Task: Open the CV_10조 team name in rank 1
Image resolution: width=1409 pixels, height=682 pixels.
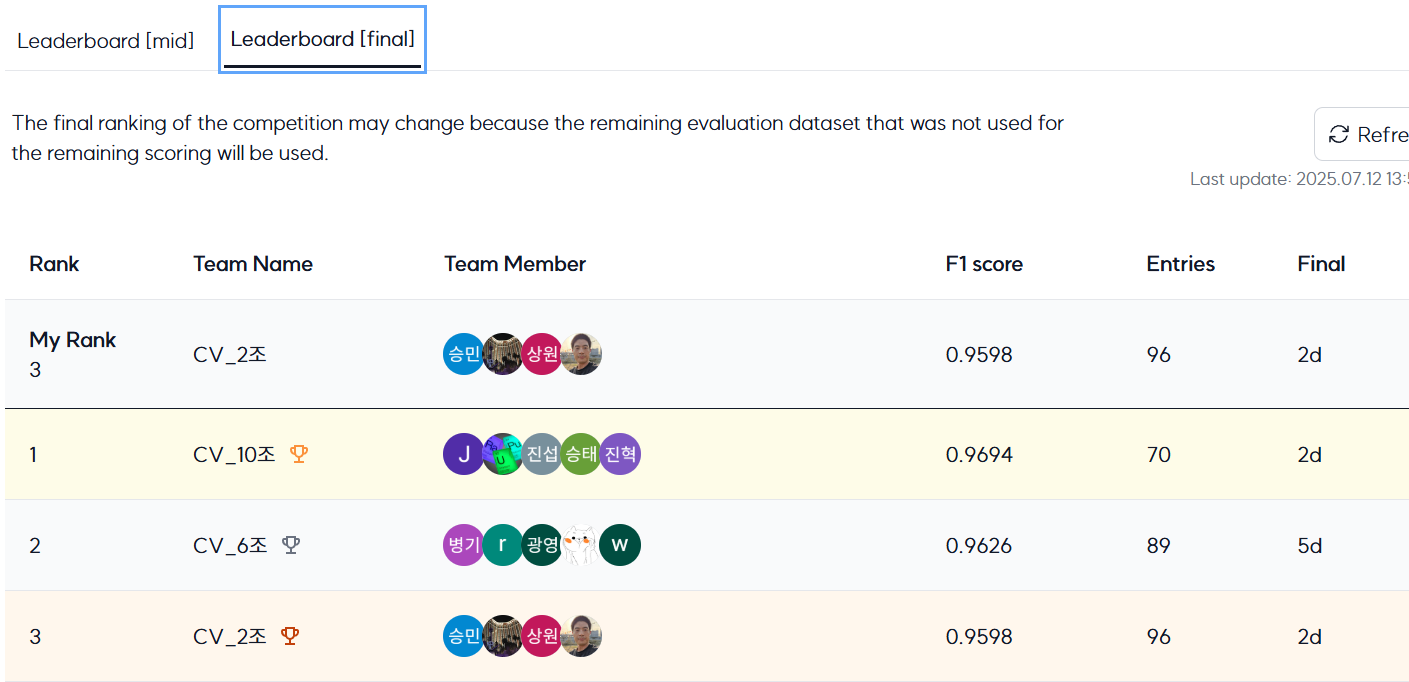Action: tap(234, 454)
